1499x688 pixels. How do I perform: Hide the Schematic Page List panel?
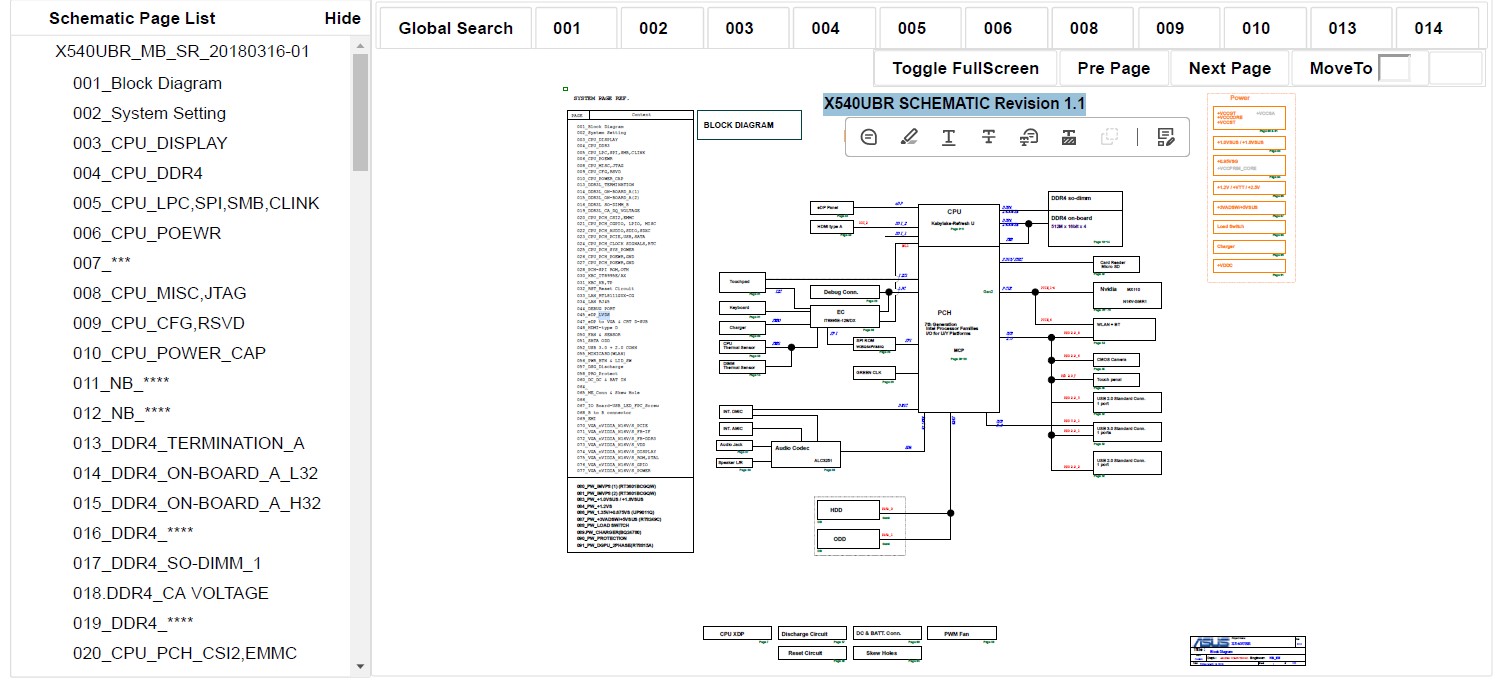[x=343, y=18]
